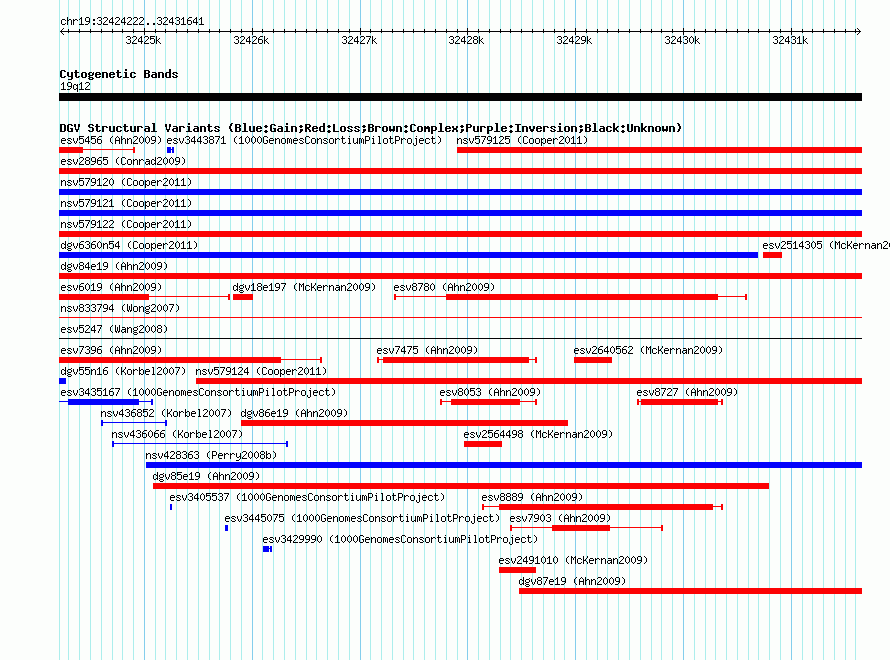Click the 32428k ruler tick label
890x660 pixels.
(466, 40)
